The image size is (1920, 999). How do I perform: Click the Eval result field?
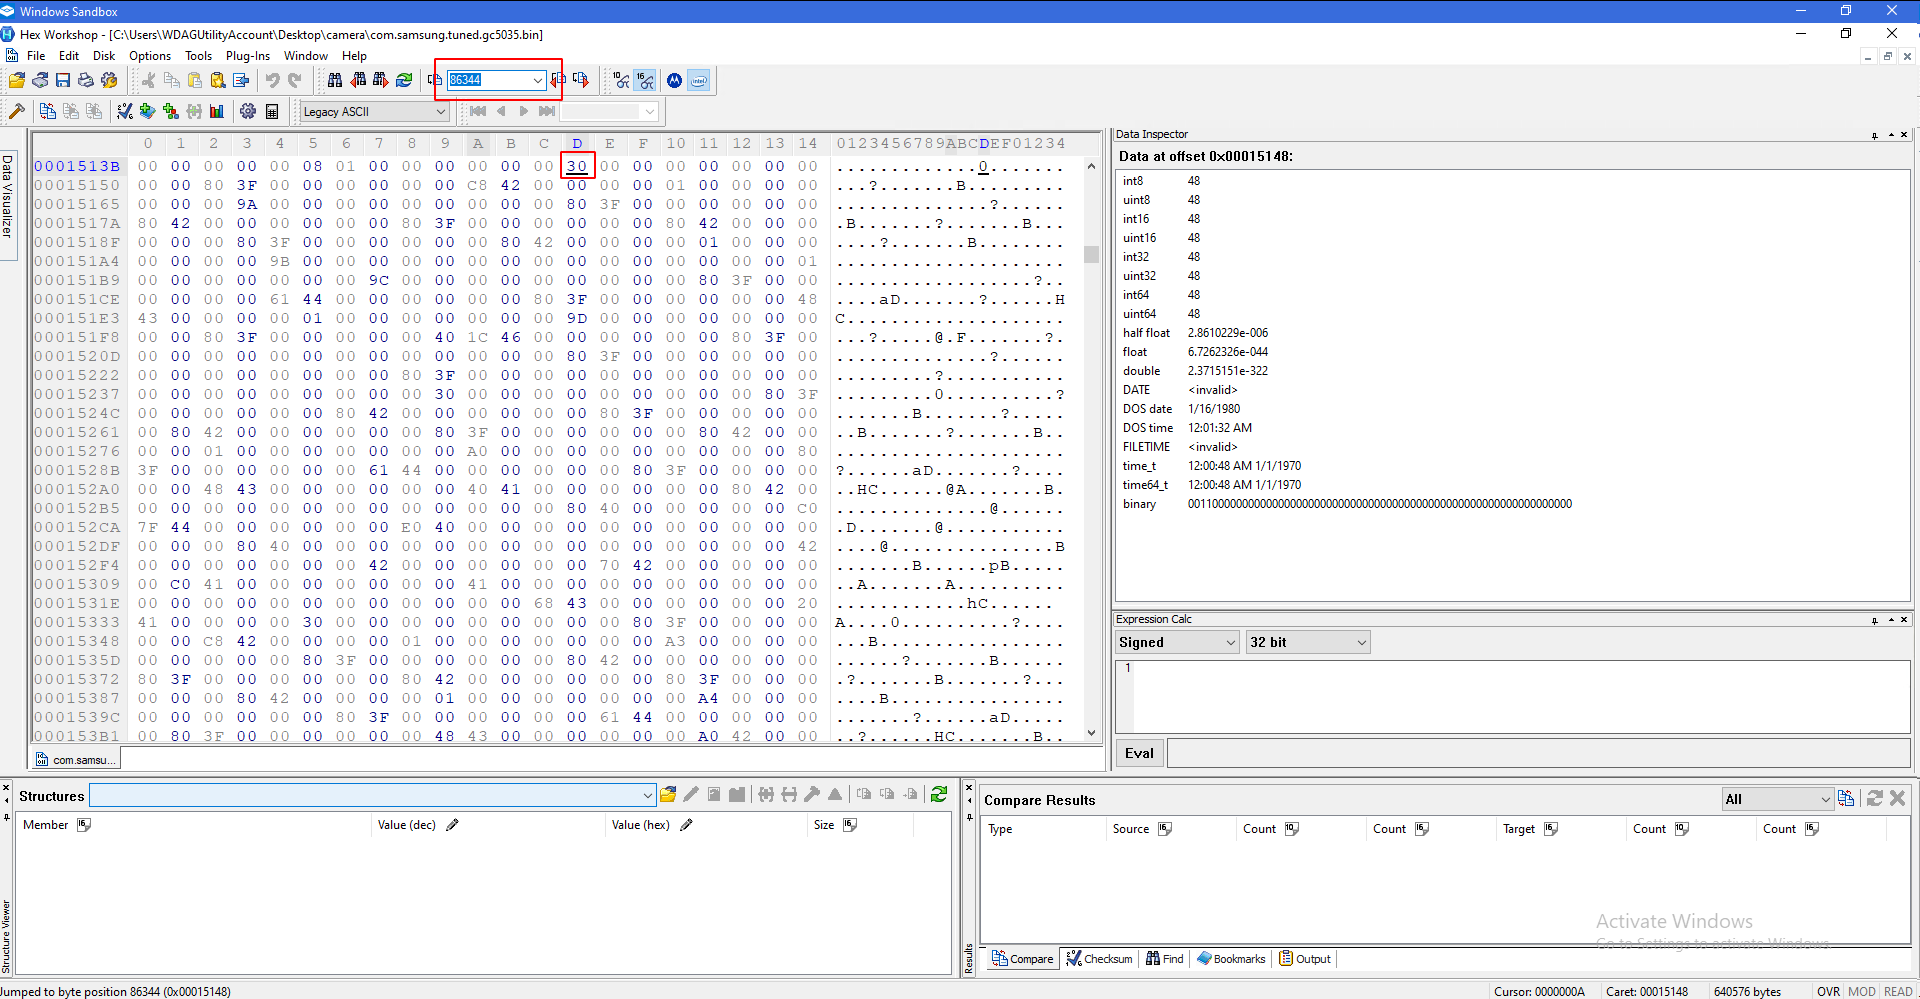(x=1538, y=753)
